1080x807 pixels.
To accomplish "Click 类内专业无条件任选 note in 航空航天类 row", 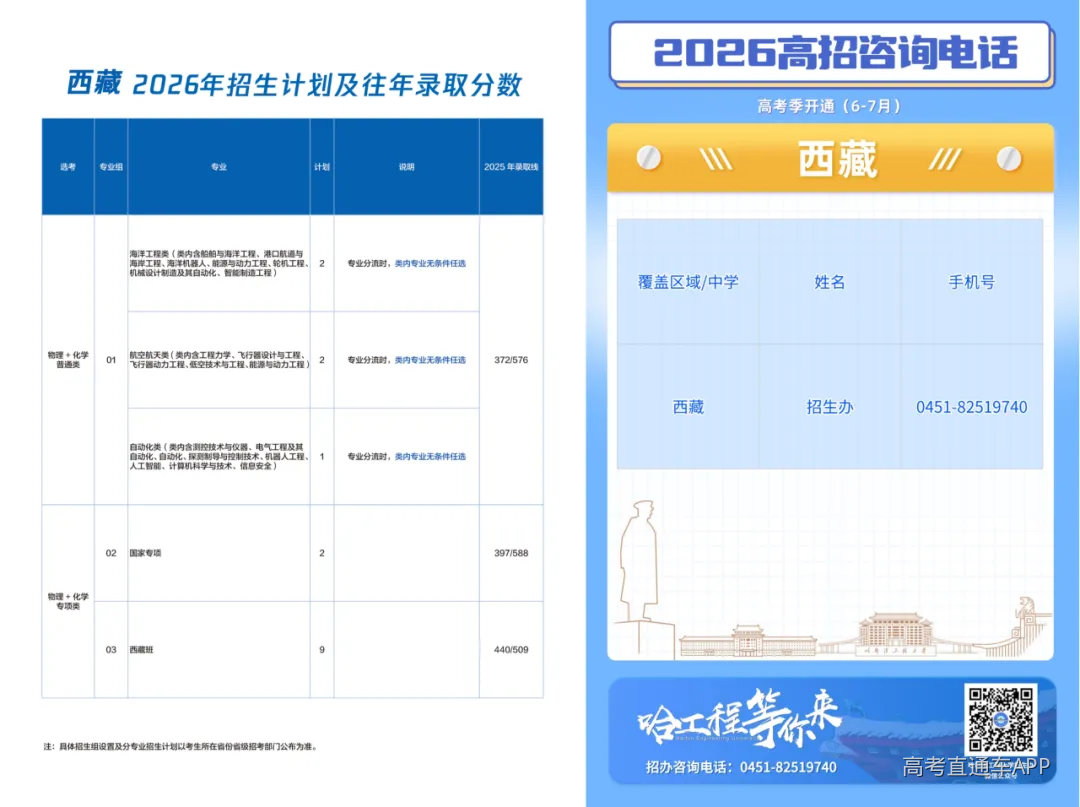I will 430,359.
